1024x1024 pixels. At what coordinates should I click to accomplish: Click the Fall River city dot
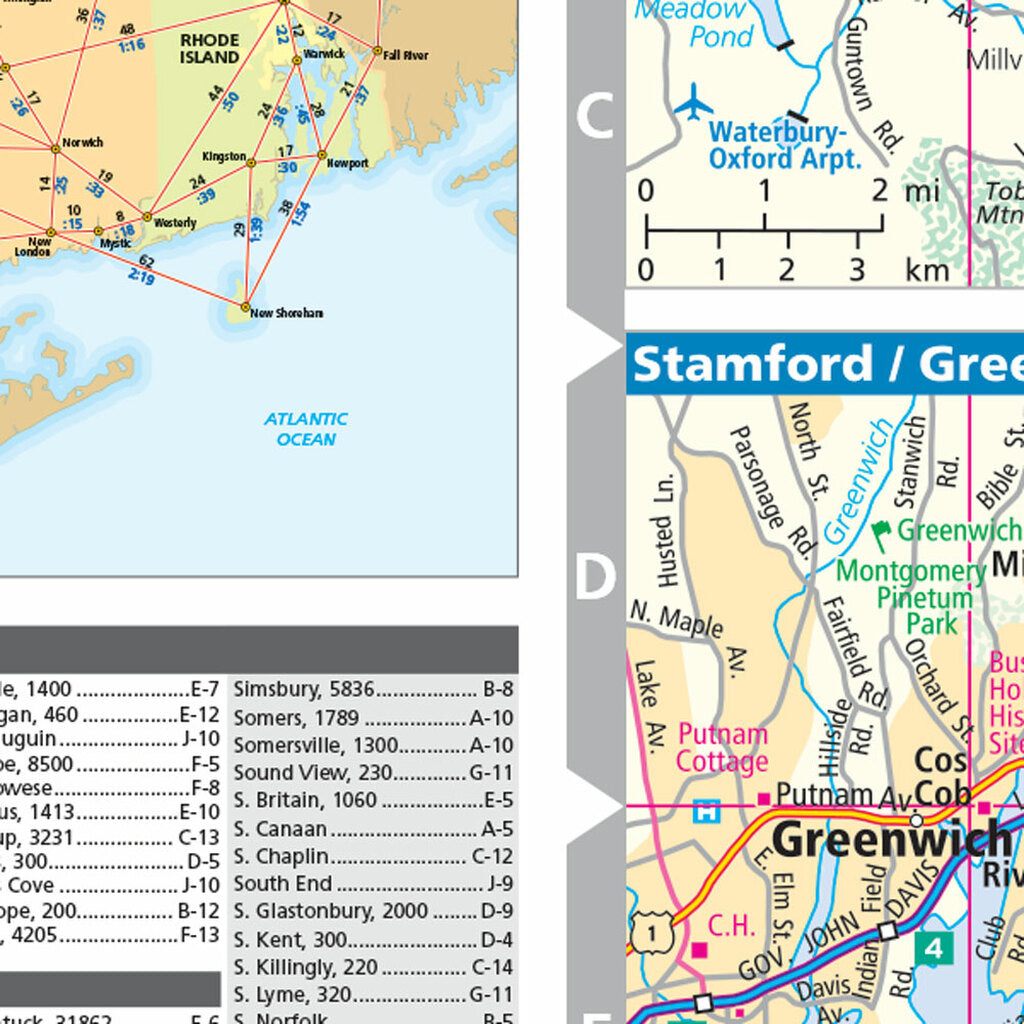click(x=377, y=50)
